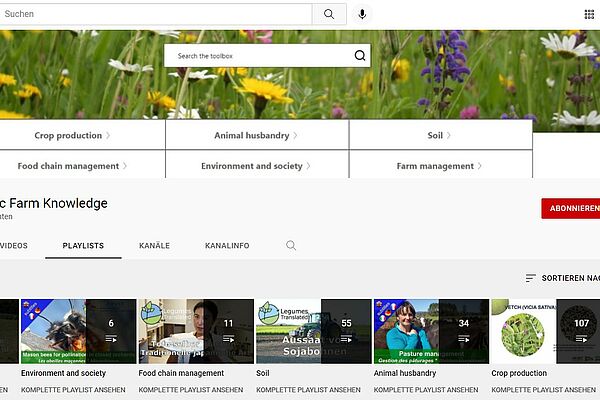The height and width of the screenshot is (400, 600).
Task: Click playlist icon on Food chain management thumbnail
Action: point(228,339)
